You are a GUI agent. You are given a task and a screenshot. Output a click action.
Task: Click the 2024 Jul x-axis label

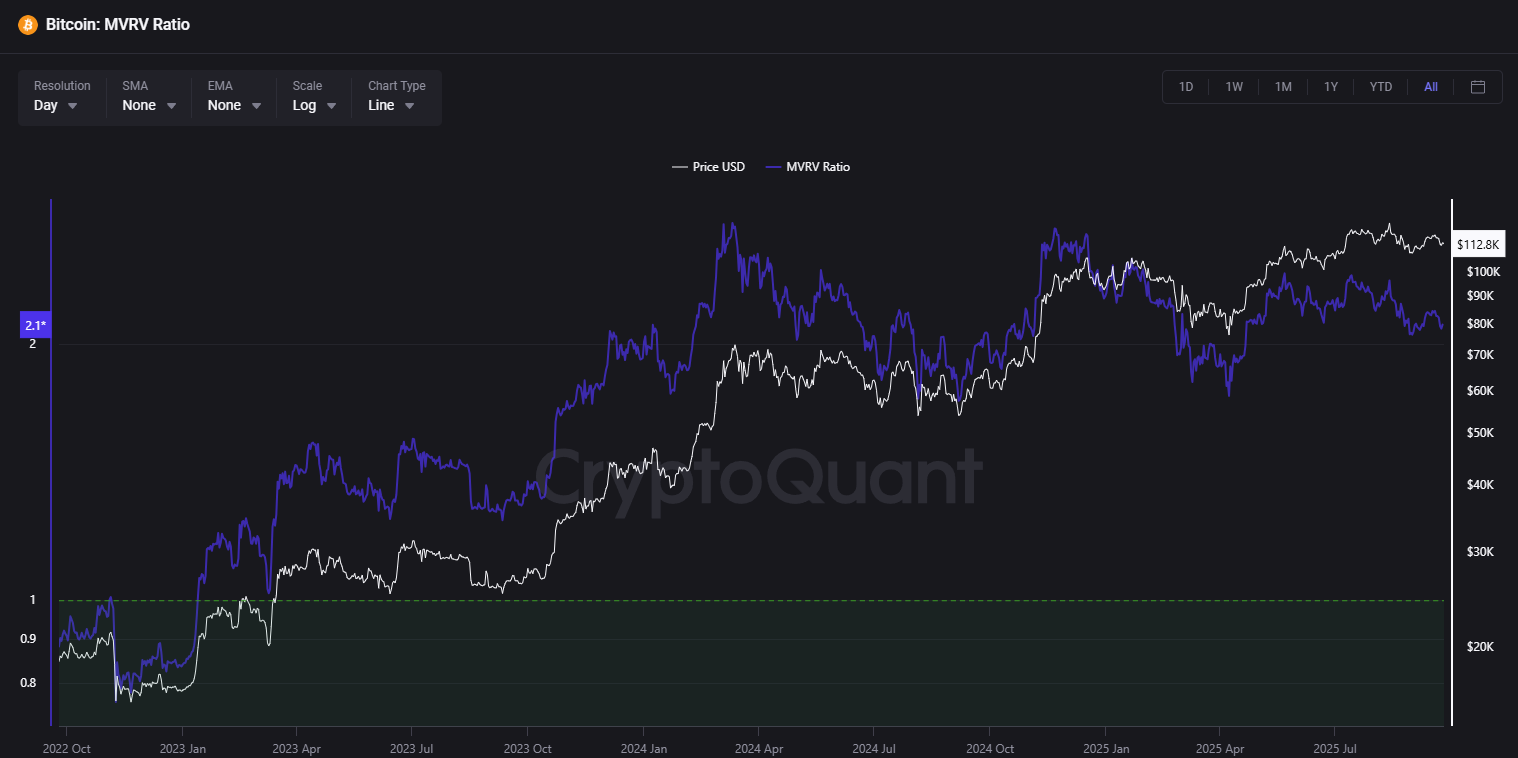(x=872, y=748)
